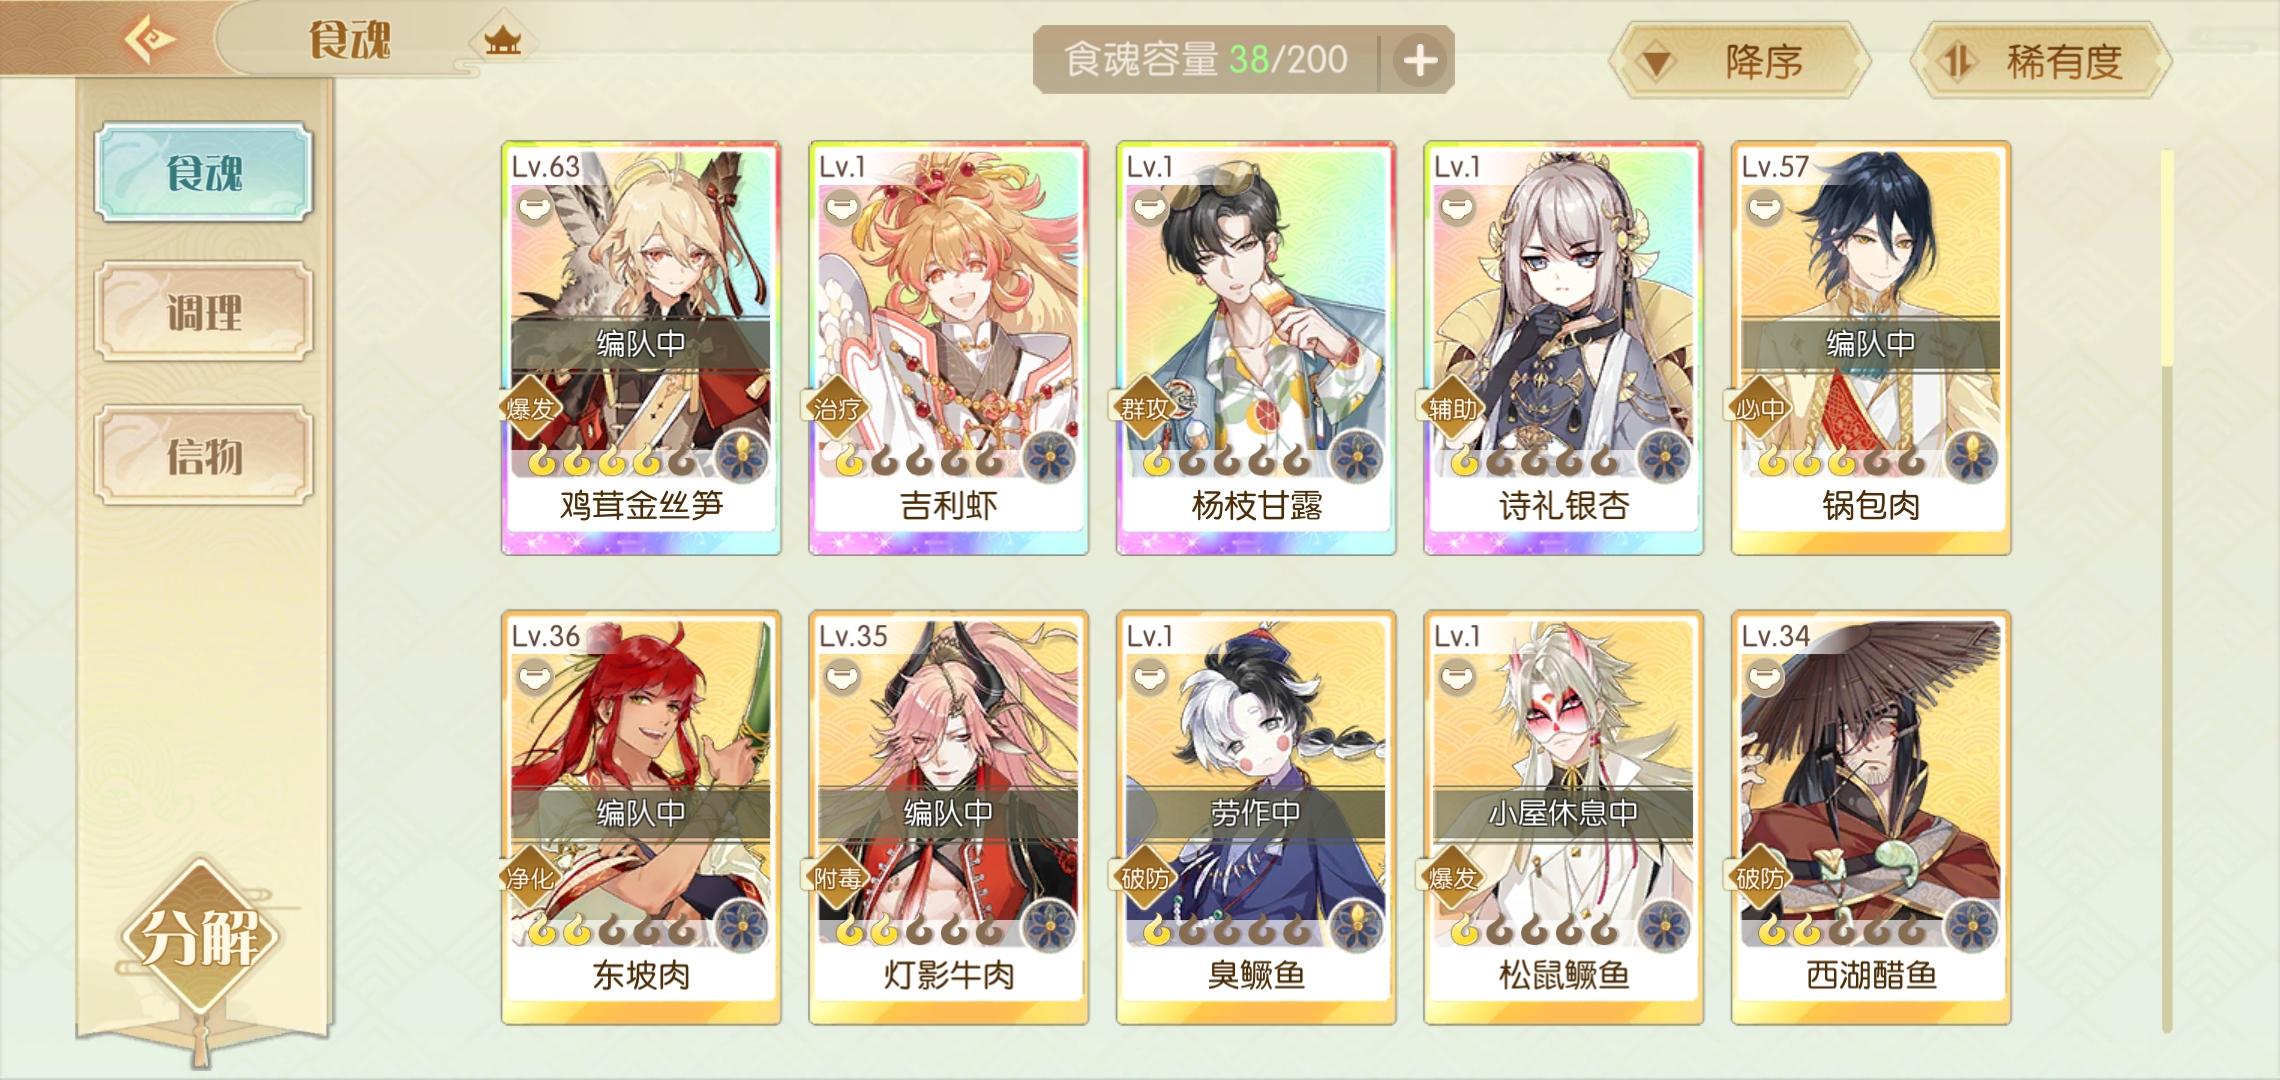Select the 松鼠鳜鱼 card
The image size is (2280, 1080).
pos(1563,818)
